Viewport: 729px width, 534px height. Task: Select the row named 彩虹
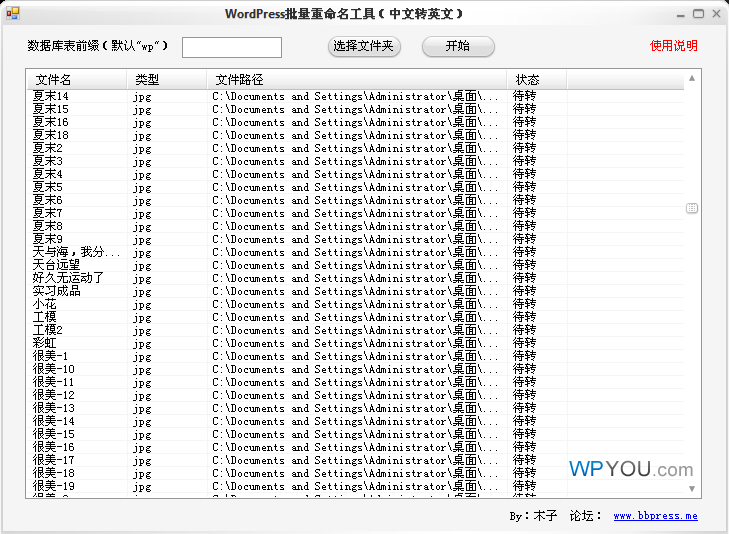(355, 343)
